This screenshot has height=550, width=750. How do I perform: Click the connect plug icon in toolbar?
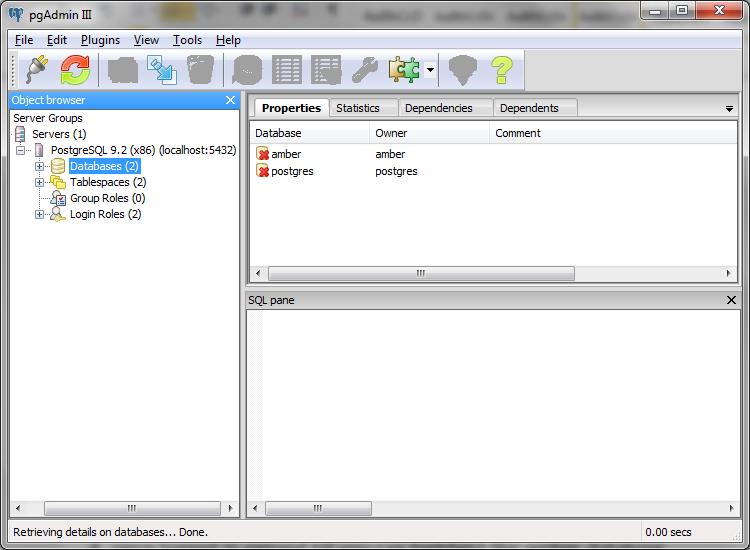tap(36, 70)
